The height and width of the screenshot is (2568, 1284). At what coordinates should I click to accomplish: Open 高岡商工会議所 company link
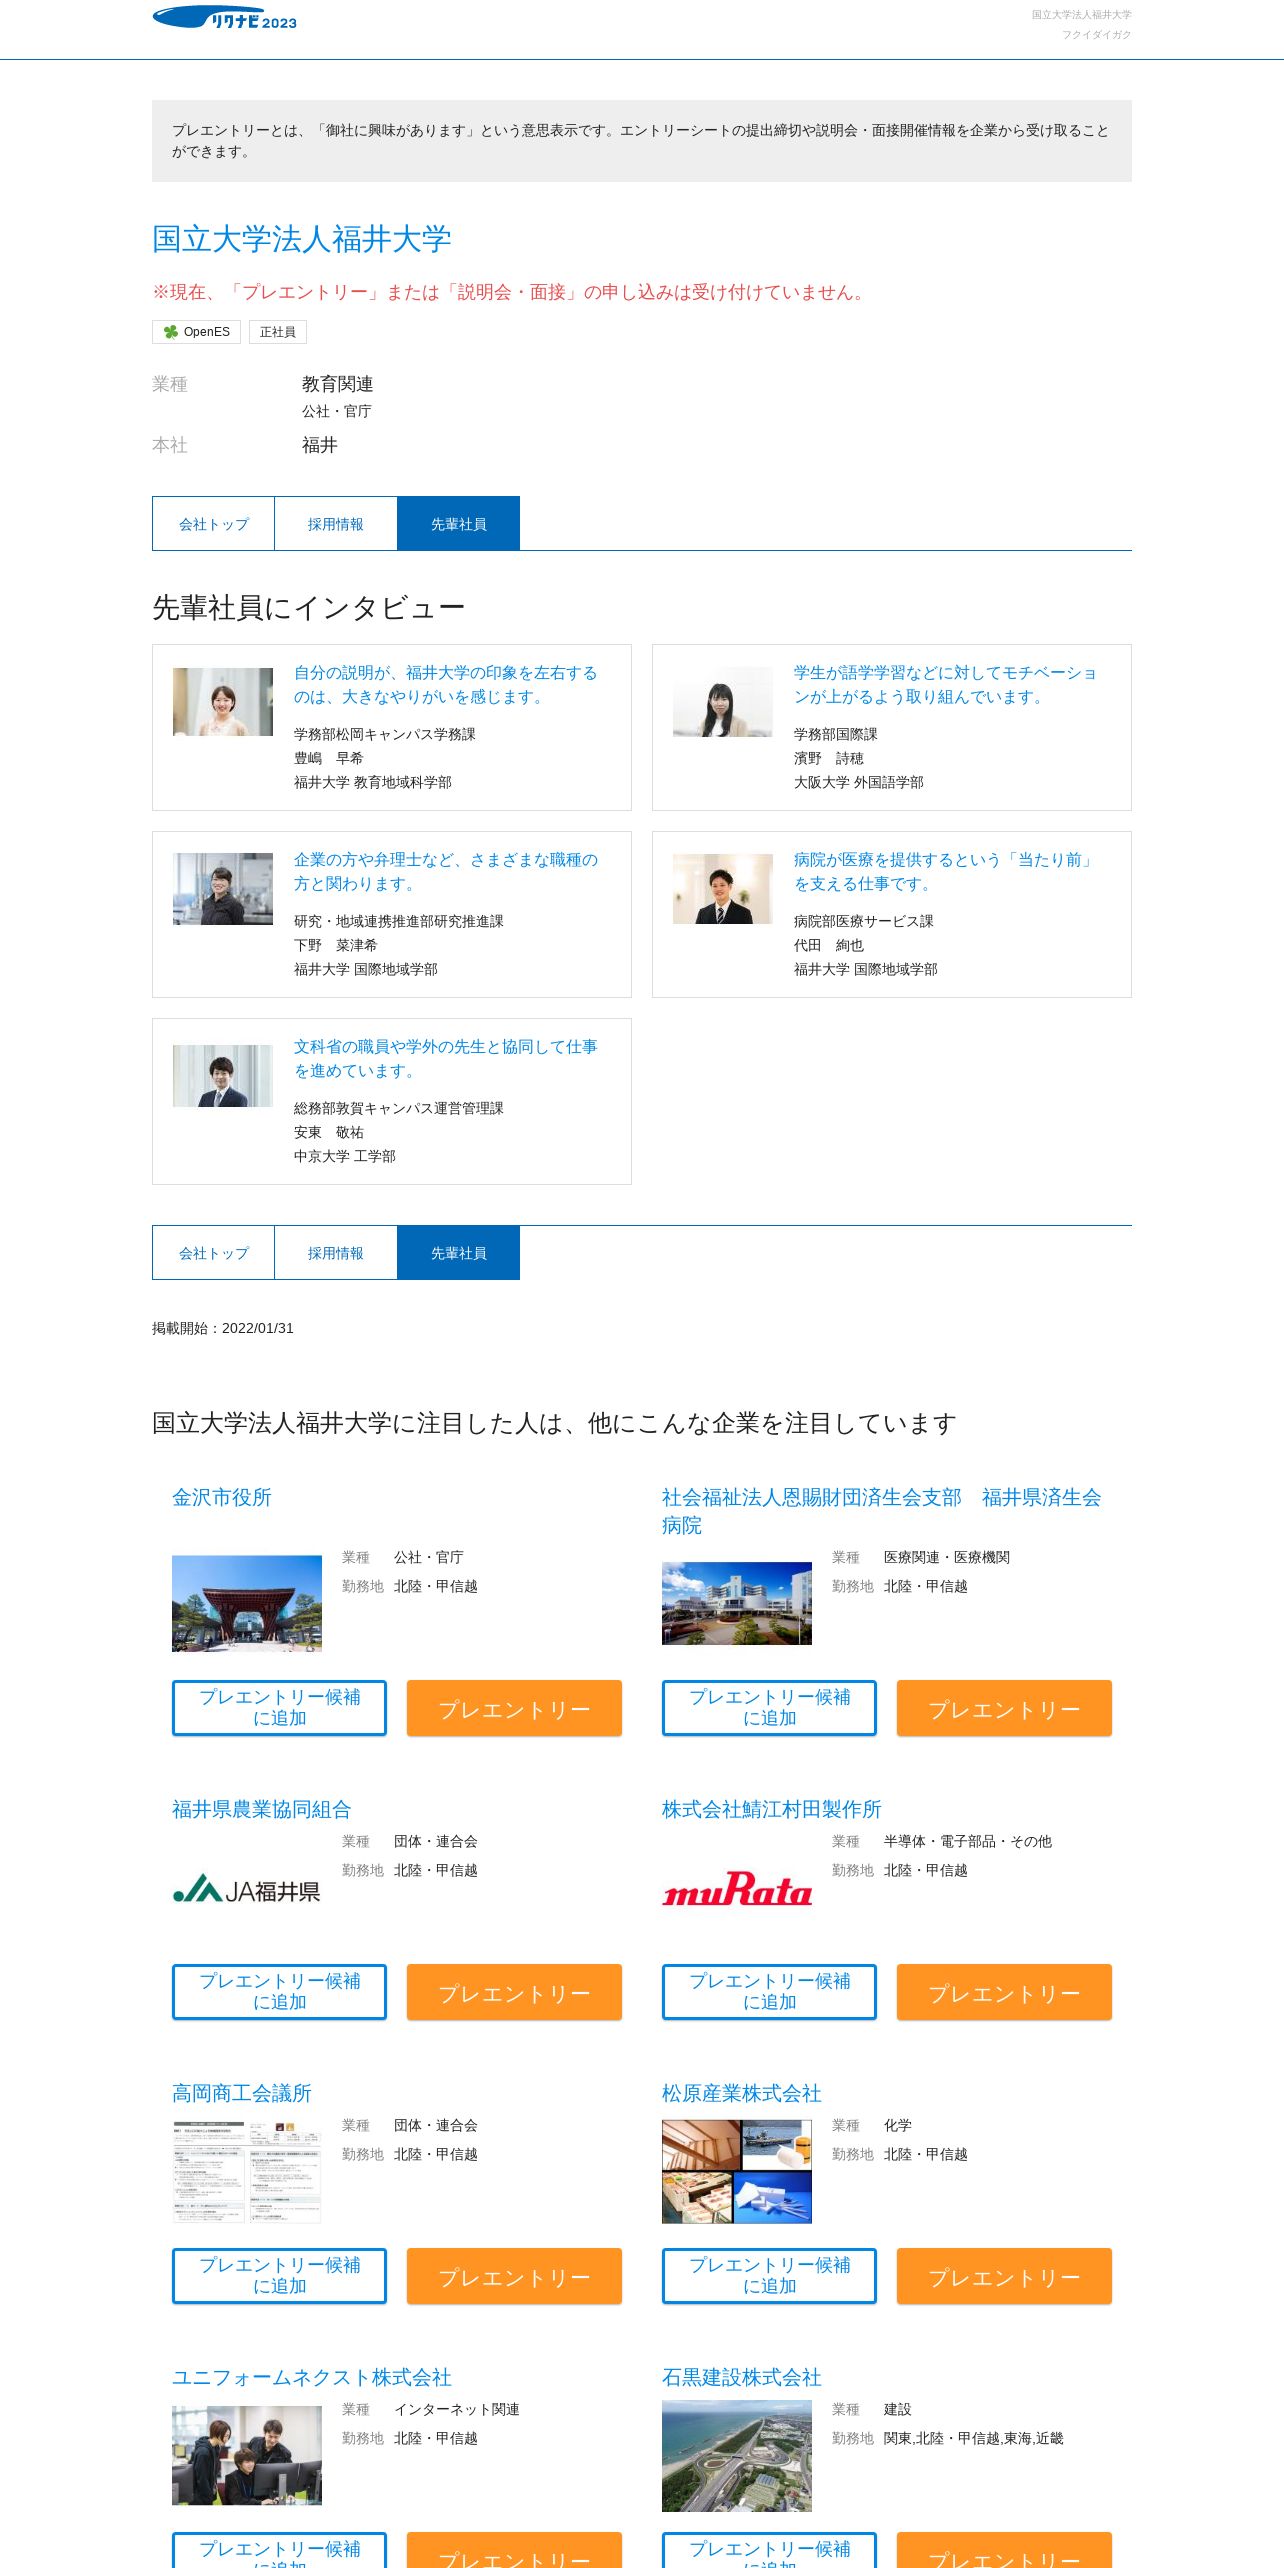click(242, 2093)
